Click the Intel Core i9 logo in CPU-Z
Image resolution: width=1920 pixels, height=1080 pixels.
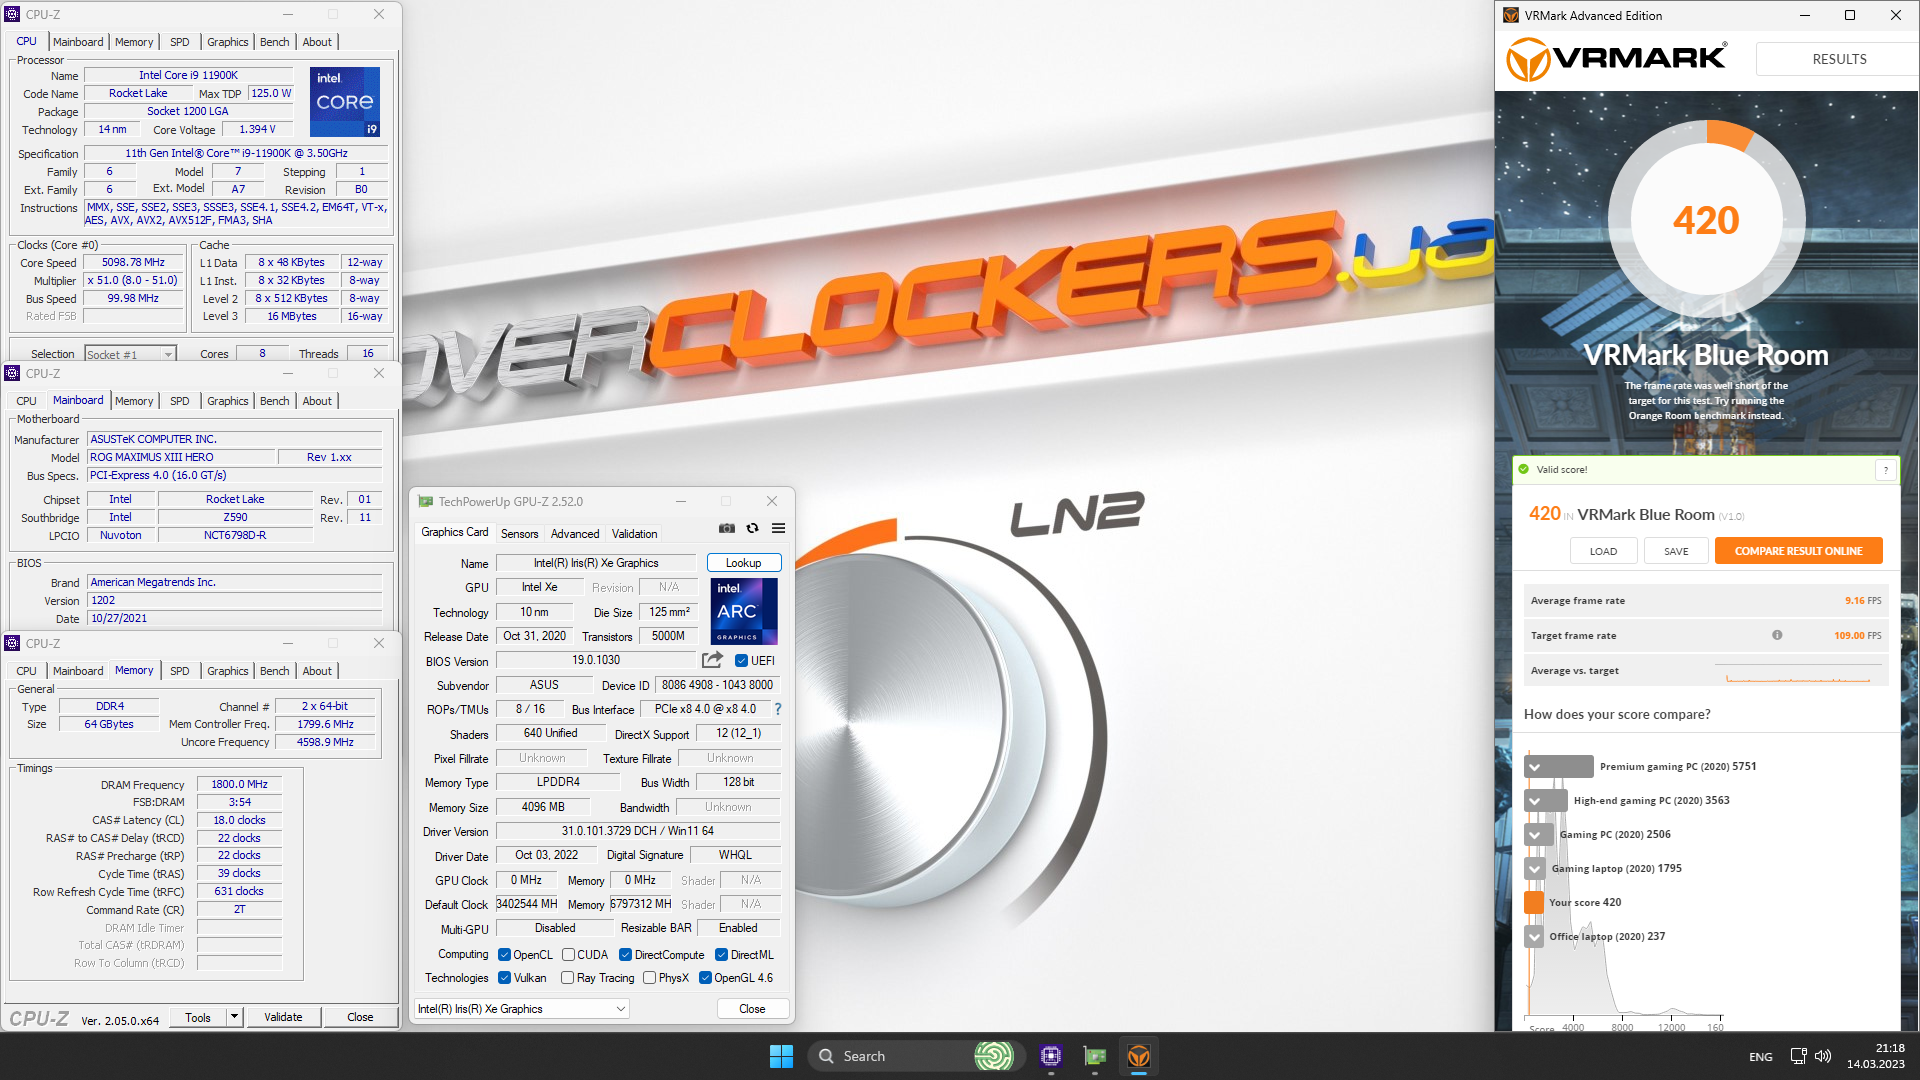[x=345, y=102]
